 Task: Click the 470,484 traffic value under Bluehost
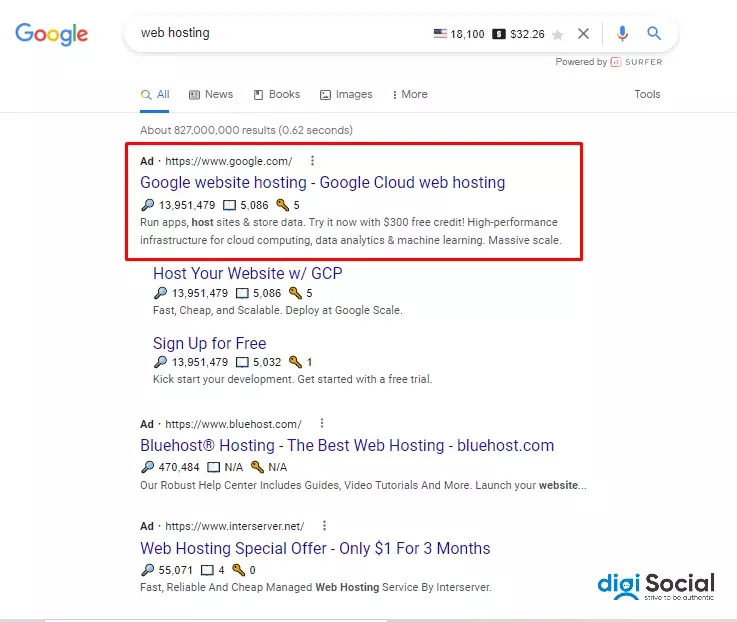tap(179, 467)
